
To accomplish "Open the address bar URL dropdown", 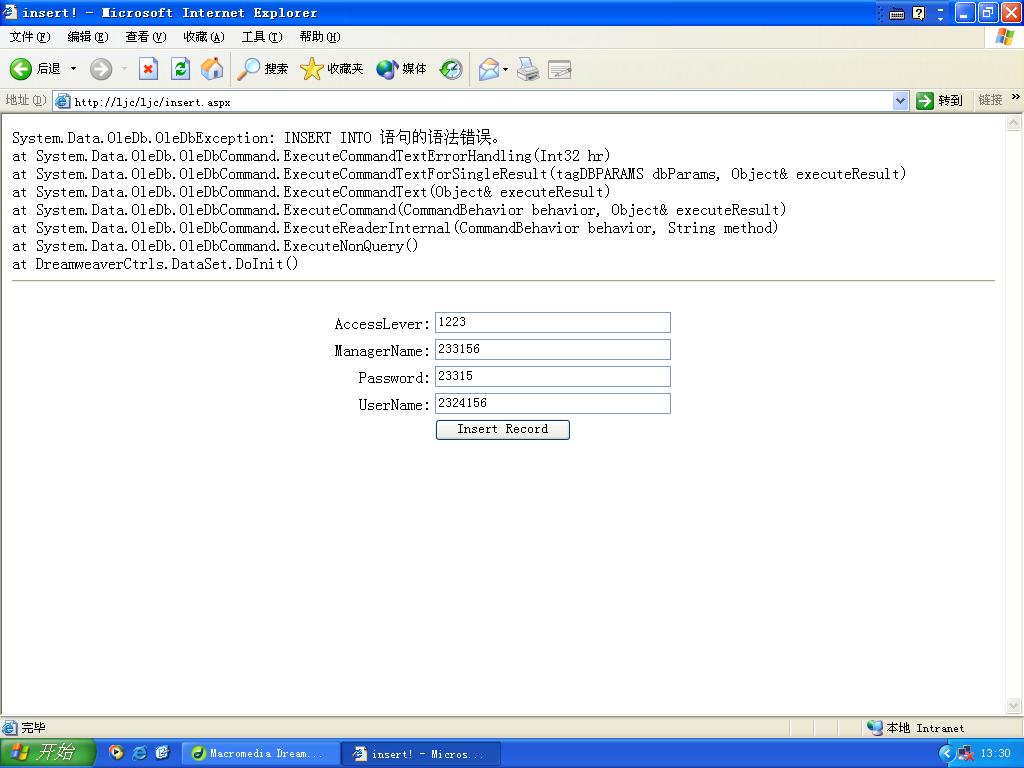I will (900, 101).
